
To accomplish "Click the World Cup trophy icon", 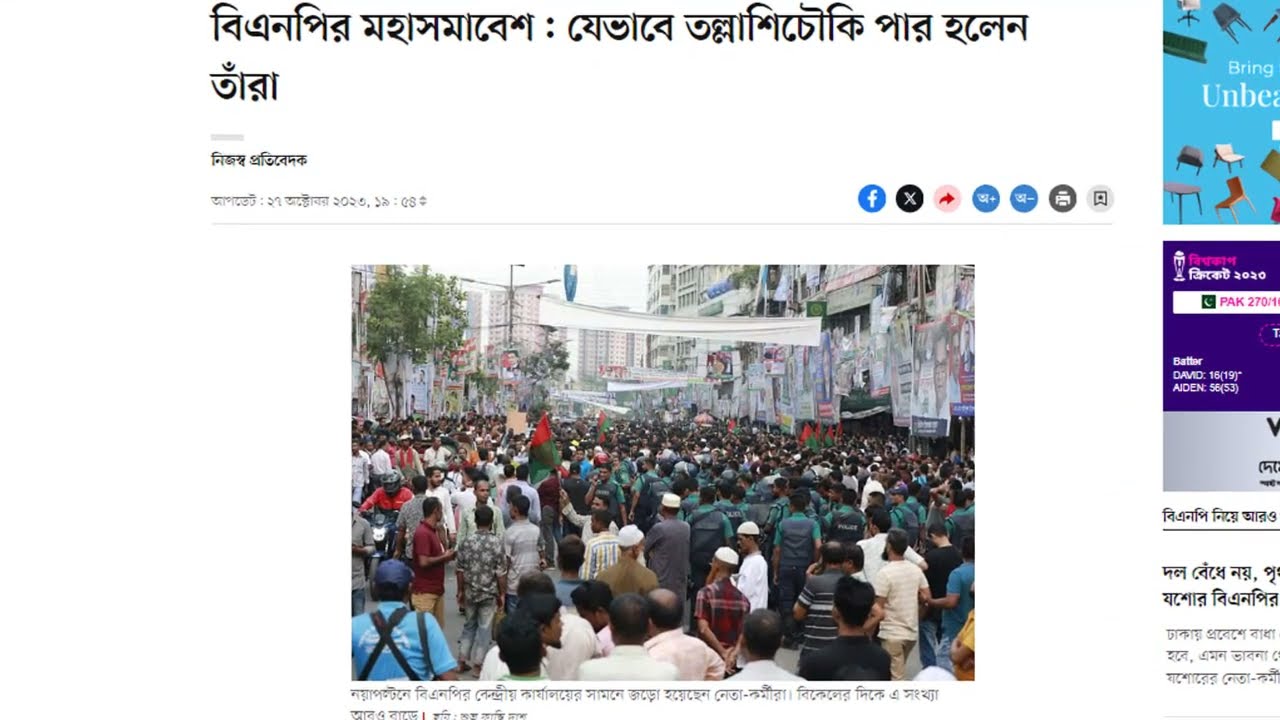I will pyautogui.click(x=1180, y=266).
